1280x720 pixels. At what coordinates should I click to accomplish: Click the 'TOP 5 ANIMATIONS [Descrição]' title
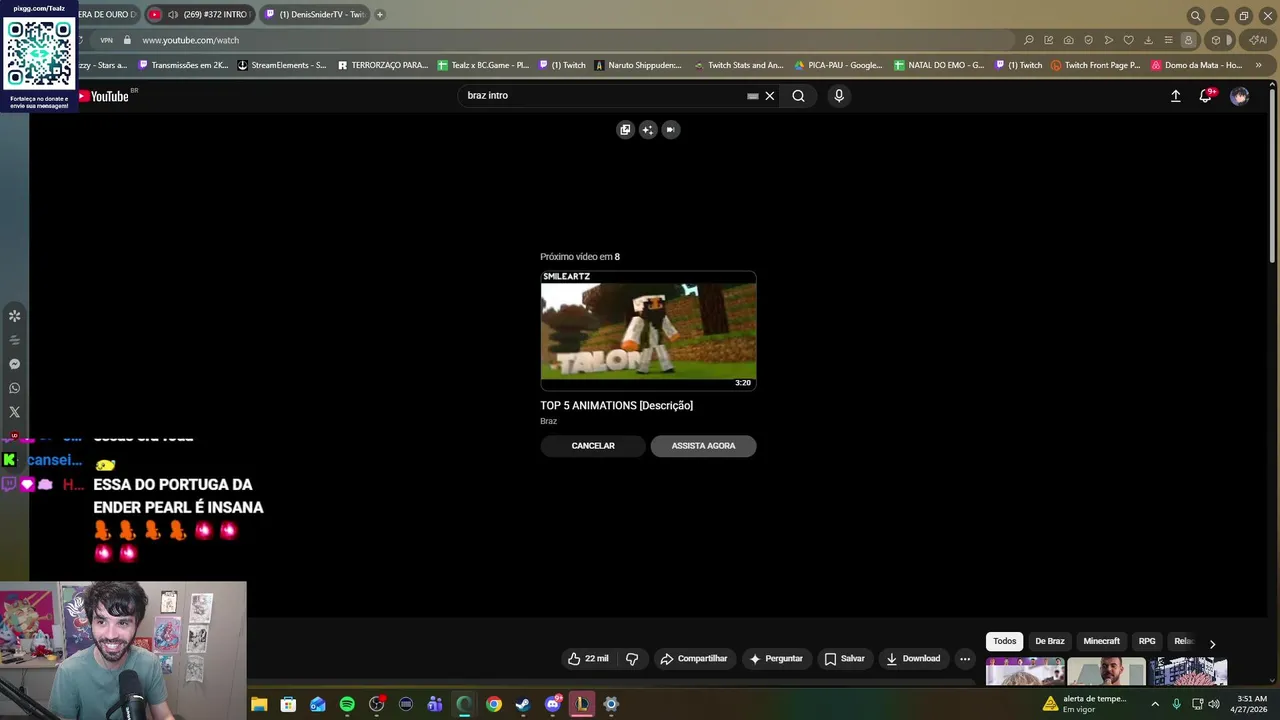tap(616, 405)
